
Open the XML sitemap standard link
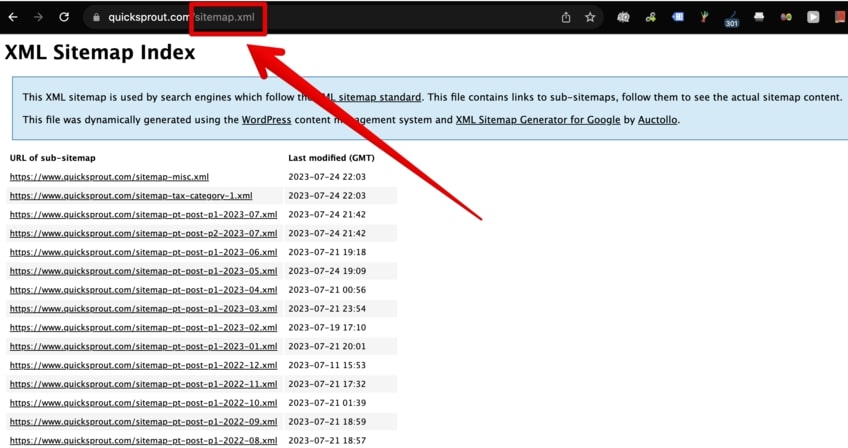369,97
